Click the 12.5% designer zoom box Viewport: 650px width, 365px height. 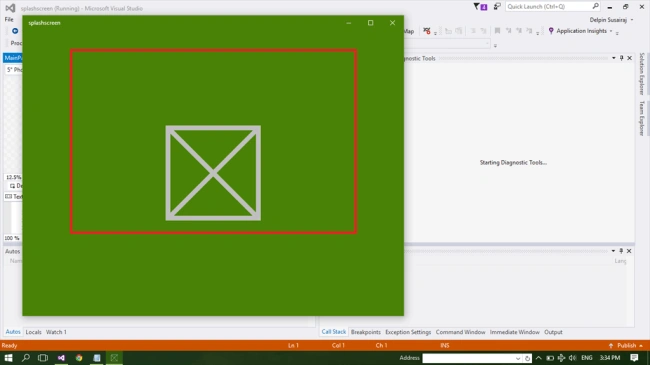[13, 177]
